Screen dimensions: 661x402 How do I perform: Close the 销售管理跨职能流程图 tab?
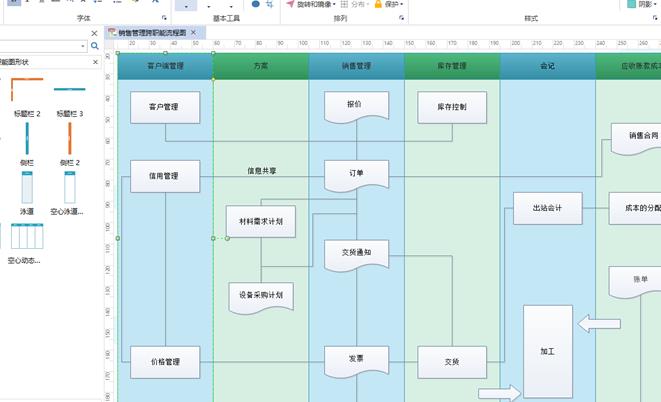(193, 32)
